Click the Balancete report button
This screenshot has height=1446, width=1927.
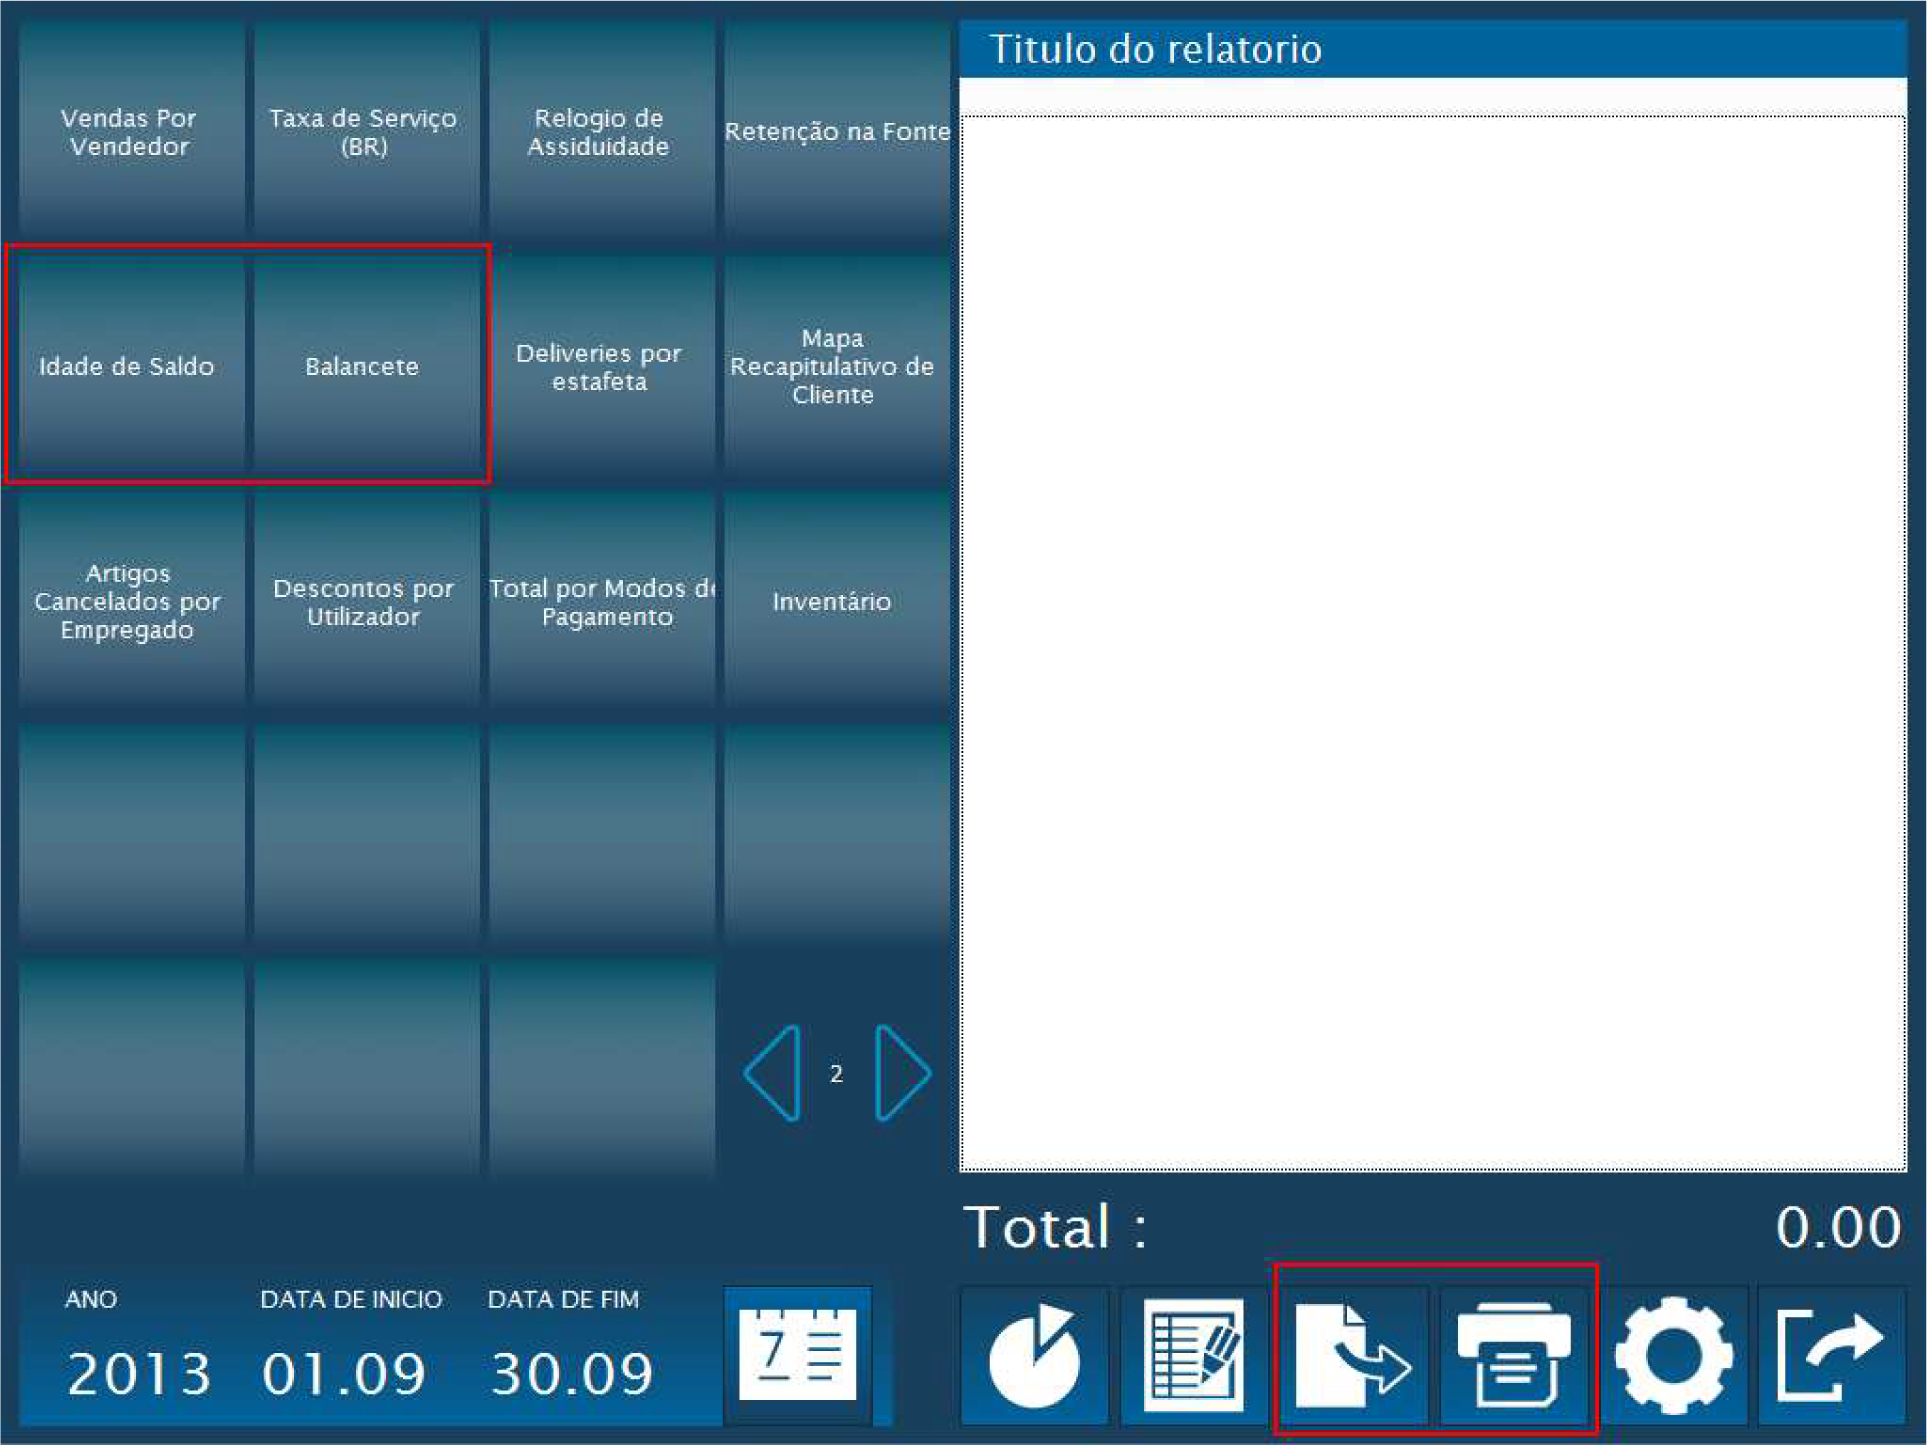363,366
